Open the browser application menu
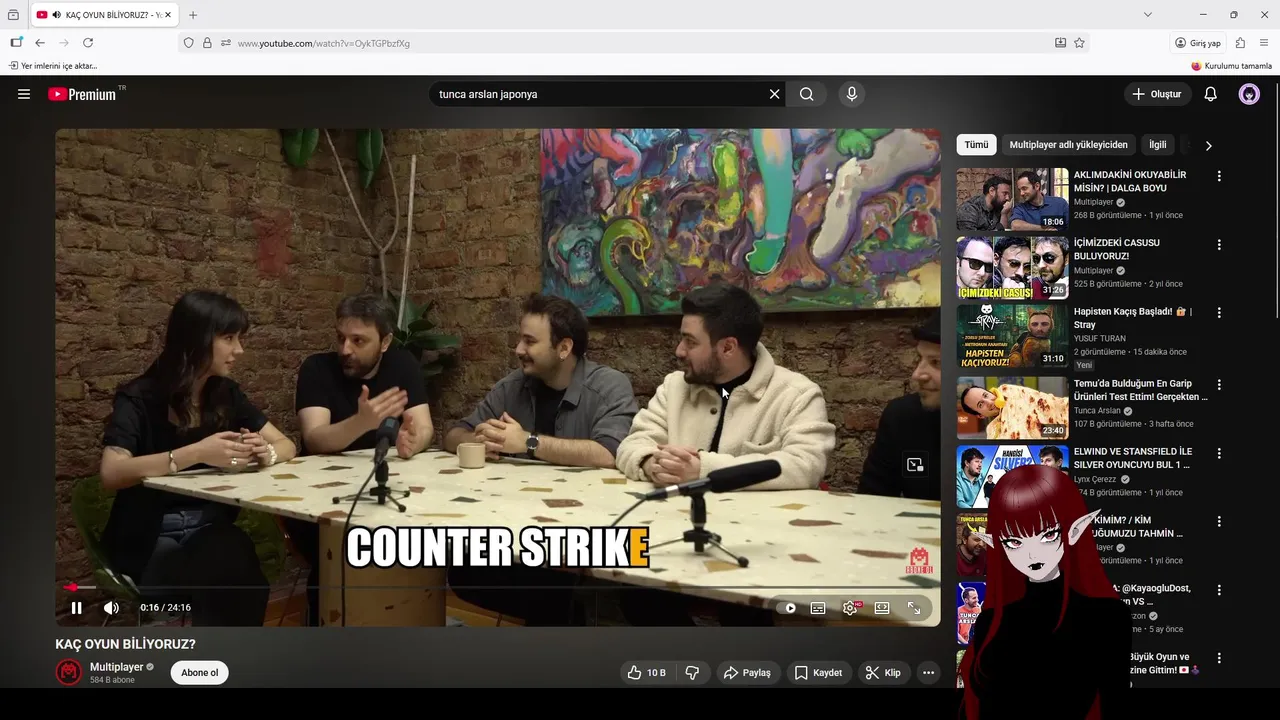The height and width of the screenshot is (720, 1280). (x=1264, y=43)
